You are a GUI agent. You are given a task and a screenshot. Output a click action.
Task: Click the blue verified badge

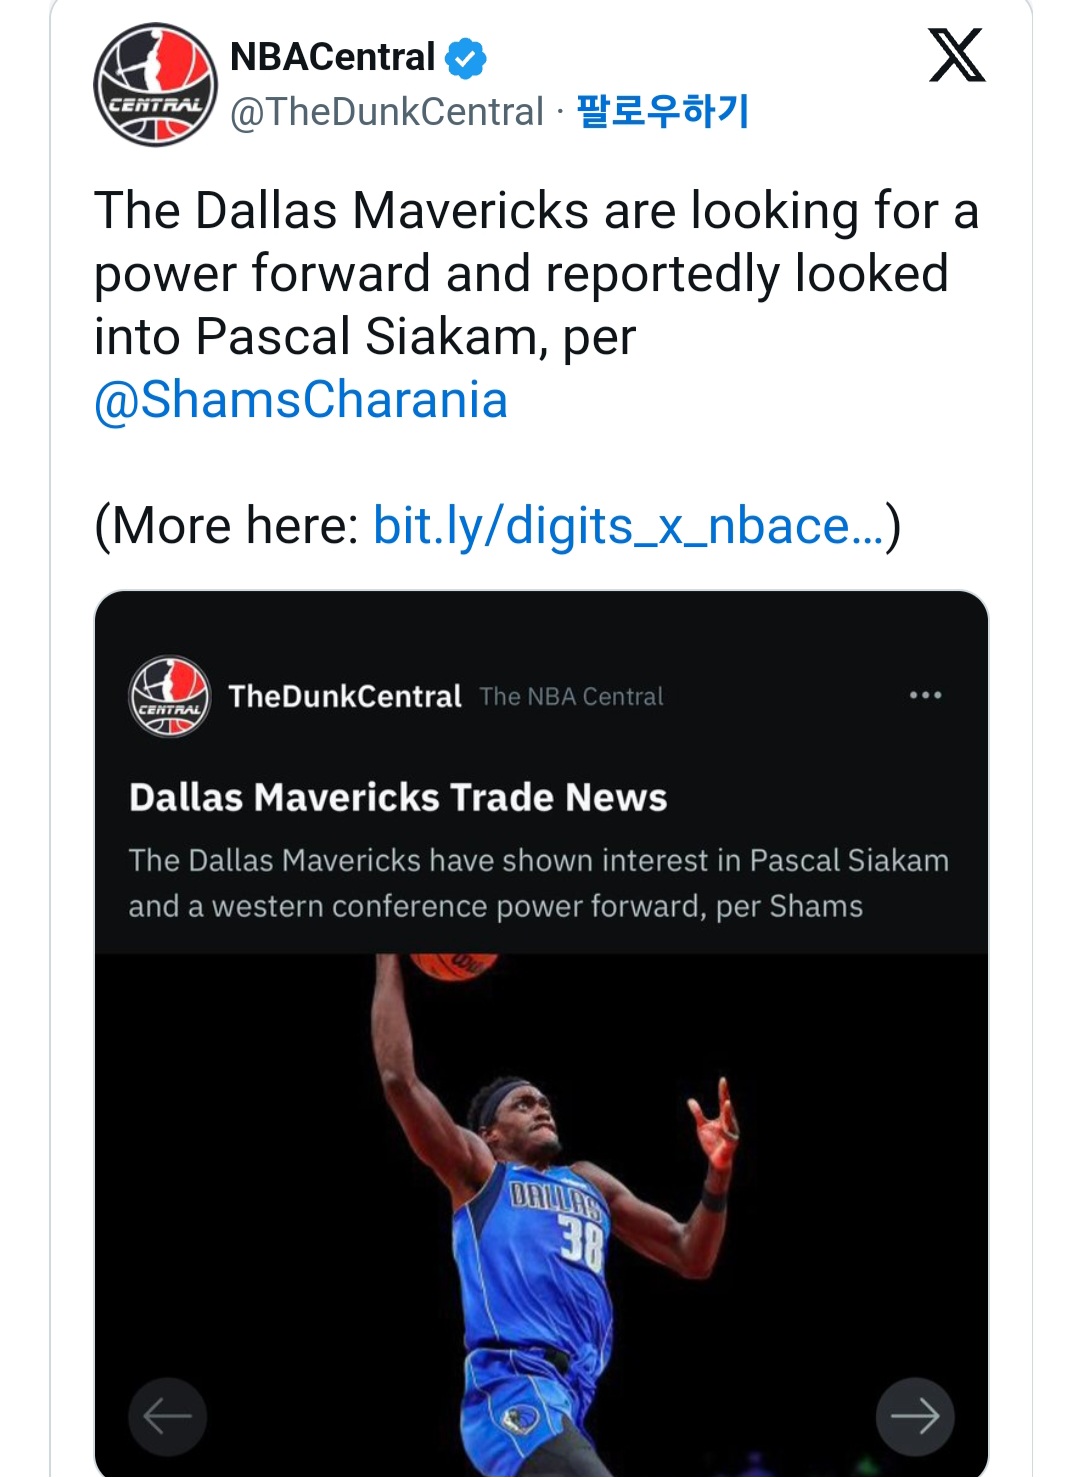[465, 58]
